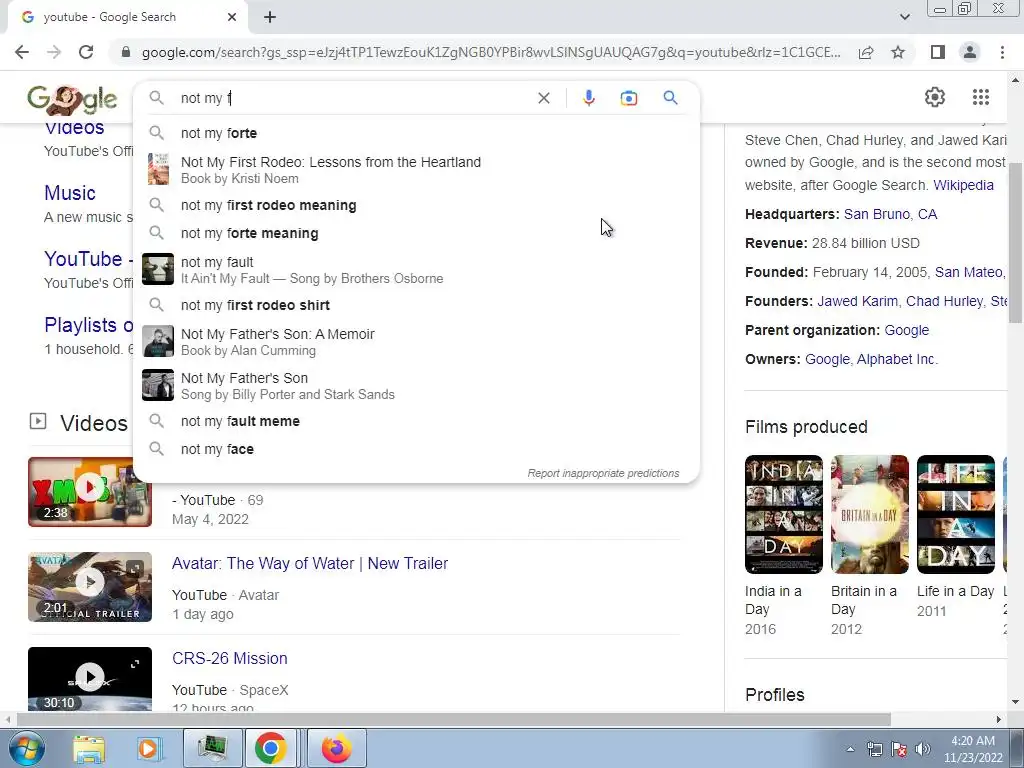Open the Wikipedia link

point(963,185)
